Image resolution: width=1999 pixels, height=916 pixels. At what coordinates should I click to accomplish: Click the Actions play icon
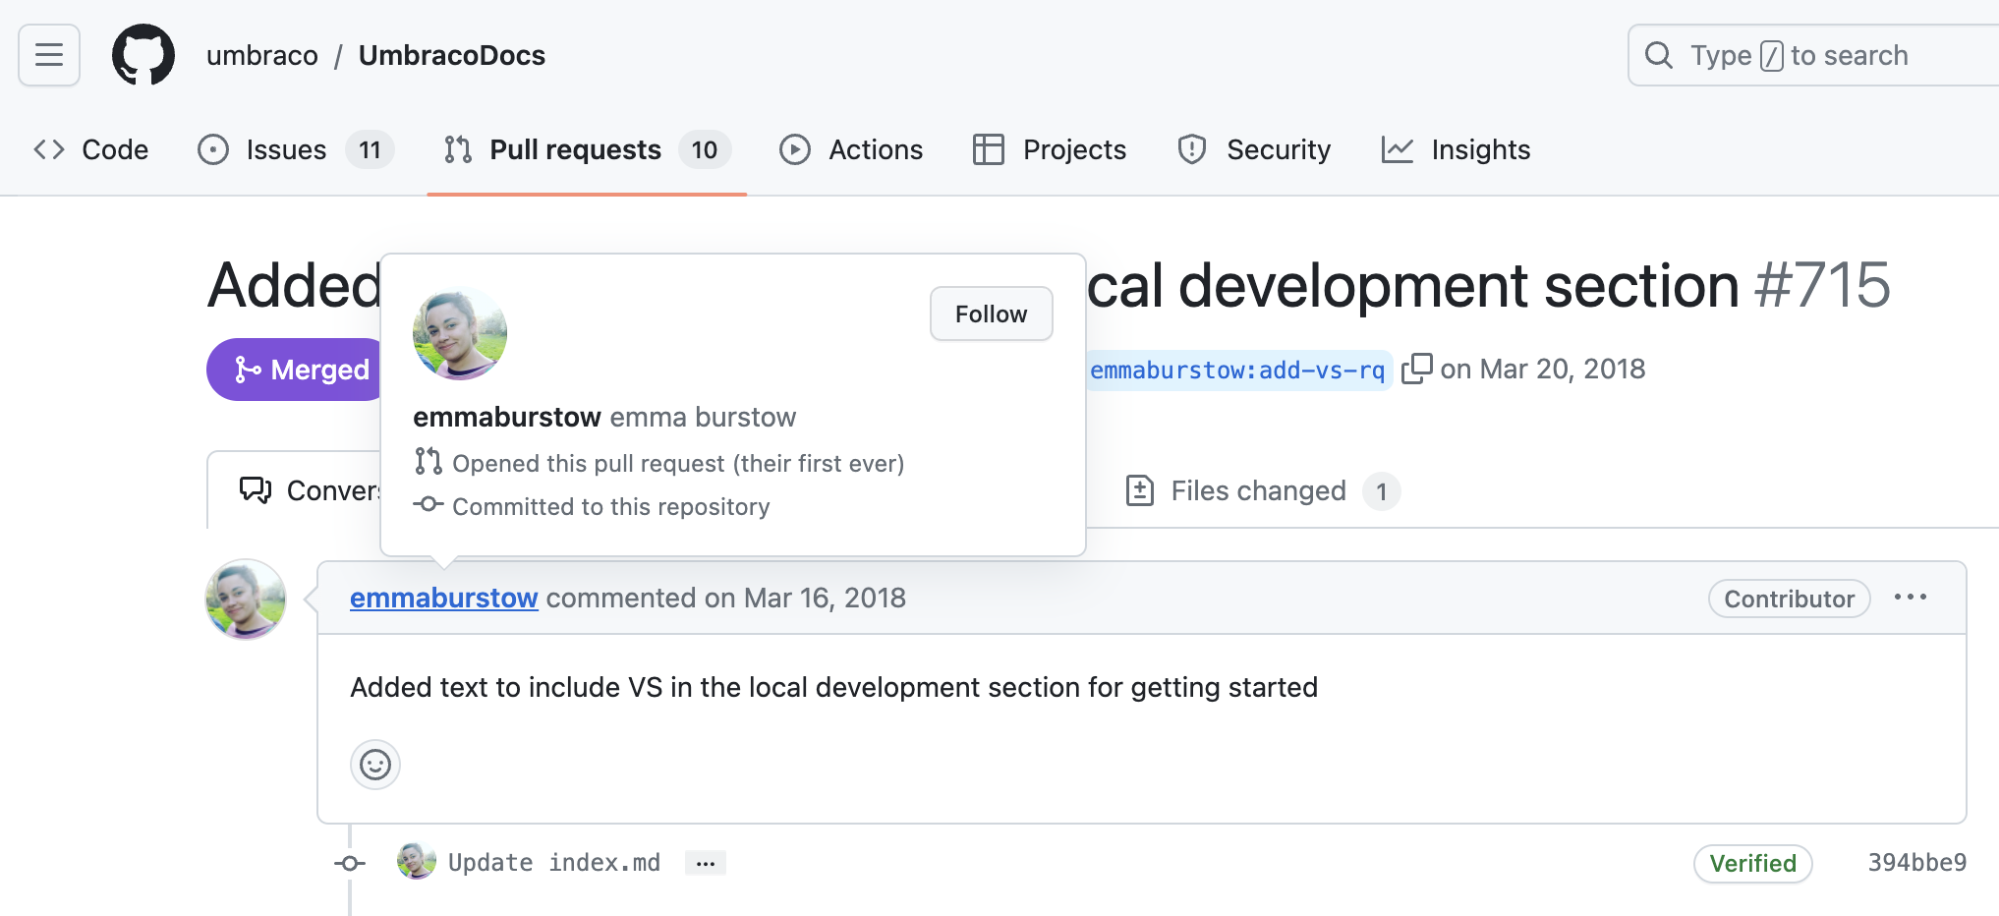(x=795, y=150)
